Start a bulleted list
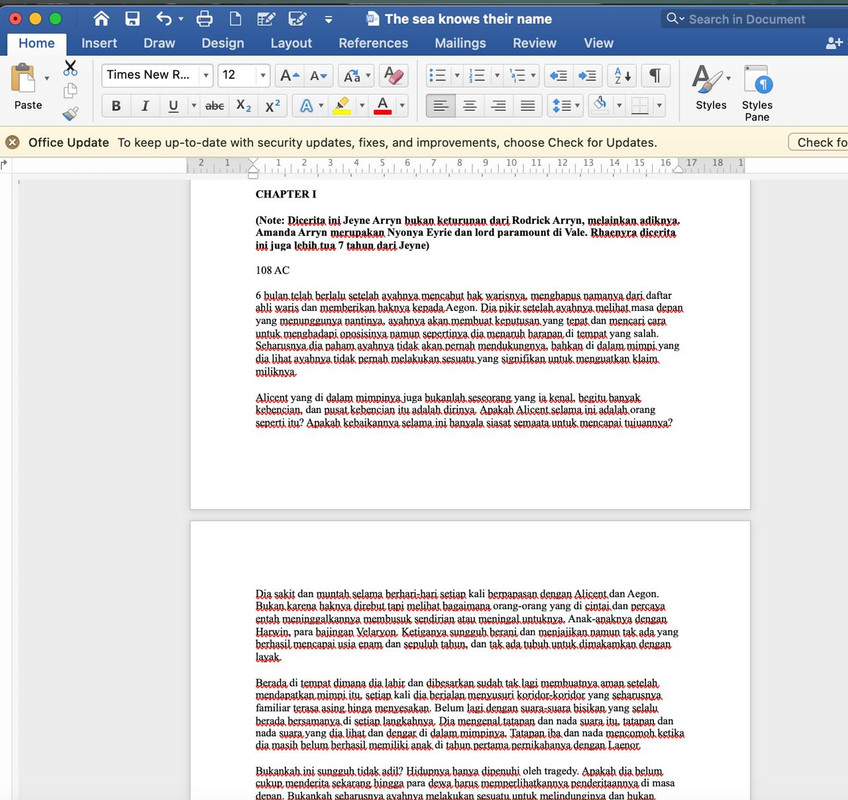 (x=438, y=76)
